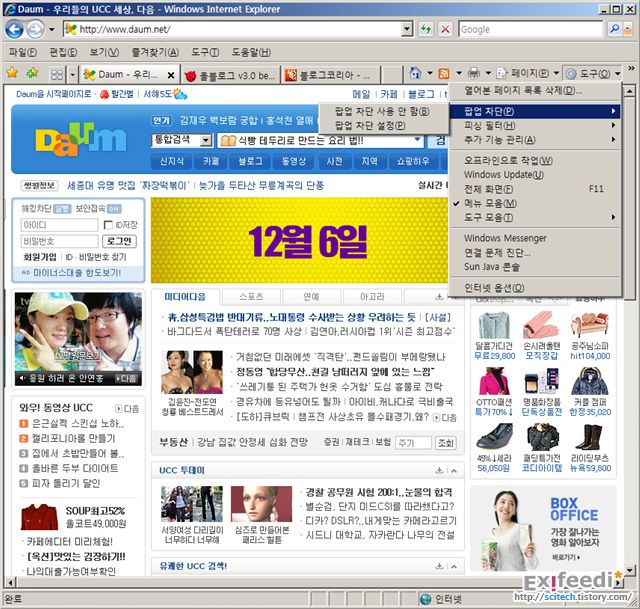This screenshot has height=609, width=640.
Task: Tick the ID저장 checkbox
Action: [x=108, y=225]
